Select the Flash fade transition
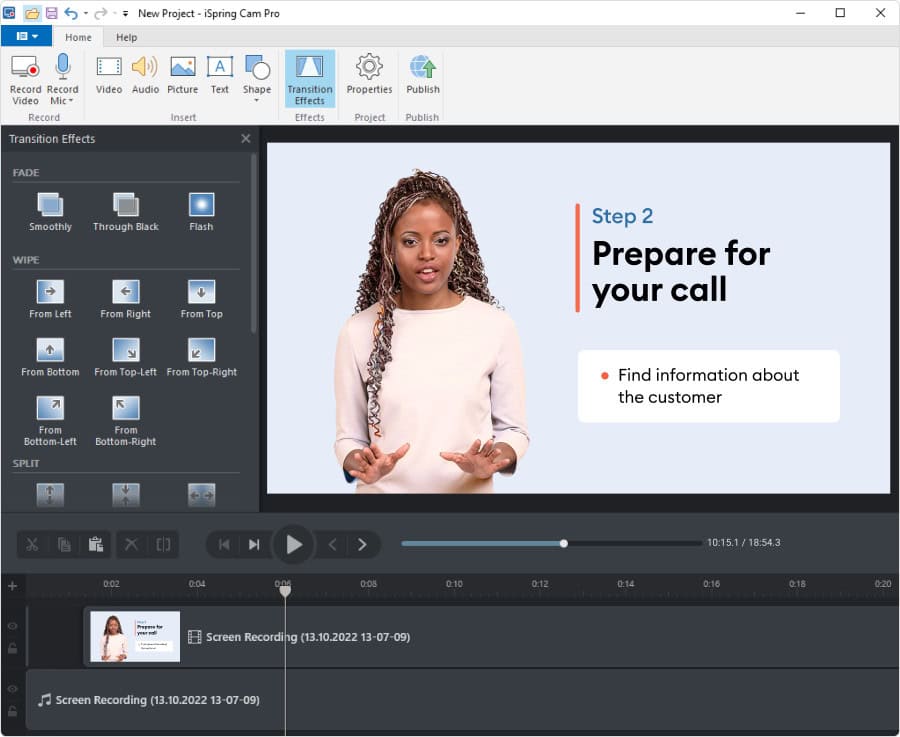Image resolution: width=900 pixels, height=737 pixels. coord(201,206)
